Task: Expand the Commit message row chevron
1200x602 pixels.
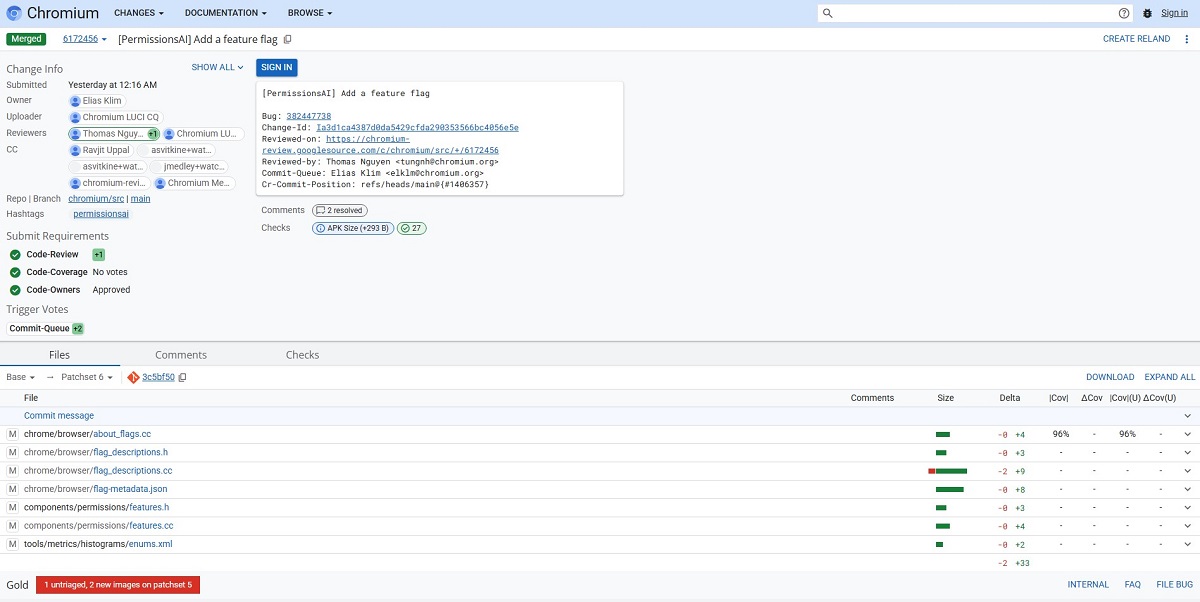Action: coord(1188,416)
